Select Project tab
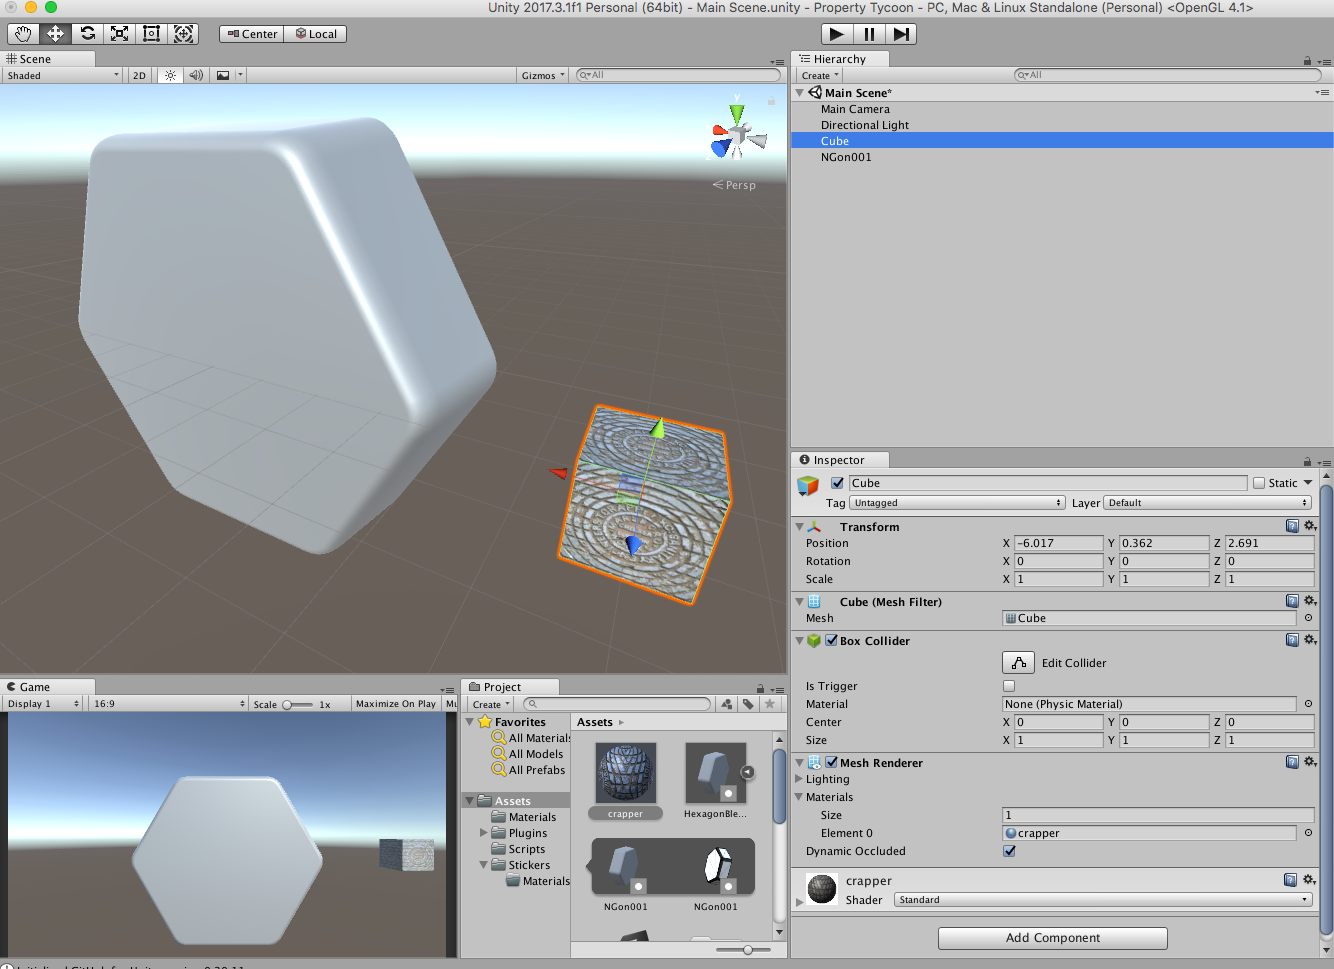Image resolution: width=1334 pixels, height=969 pixels. (x=510, y=687)
